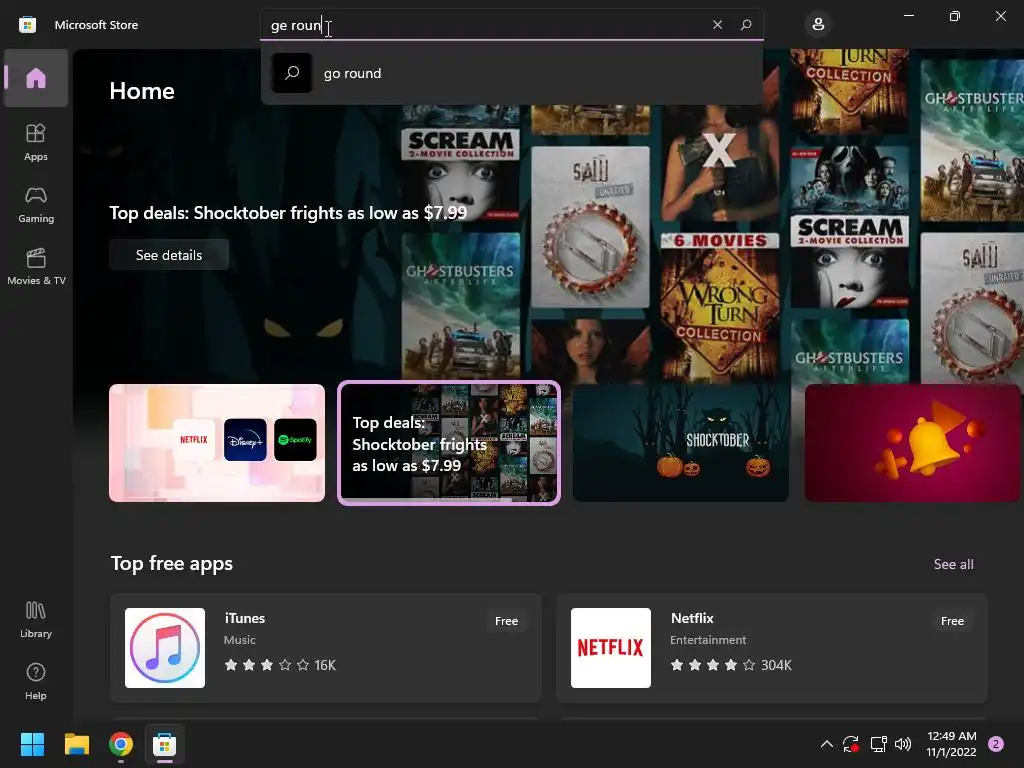Open File Explorer from taskbar
The width and height of the screenshot is (1024, 768).
click(x=76, y=744)
